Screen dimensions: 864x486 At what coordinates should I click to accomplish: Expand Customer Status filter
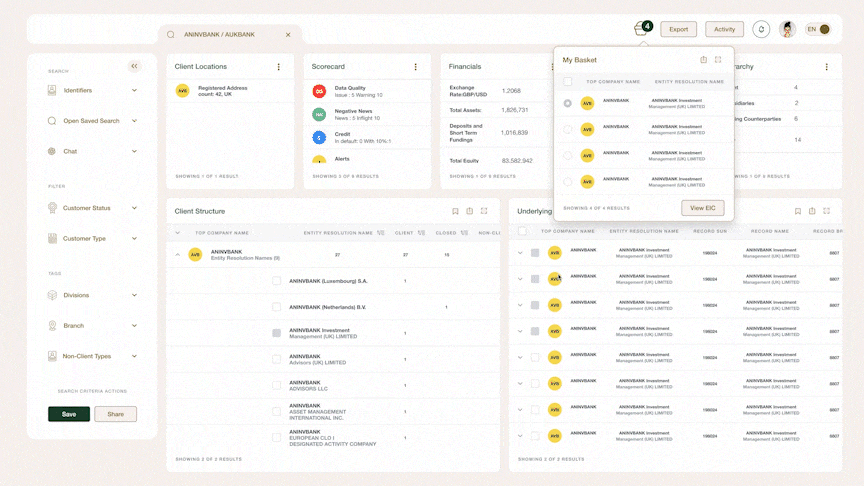(134, 208)
